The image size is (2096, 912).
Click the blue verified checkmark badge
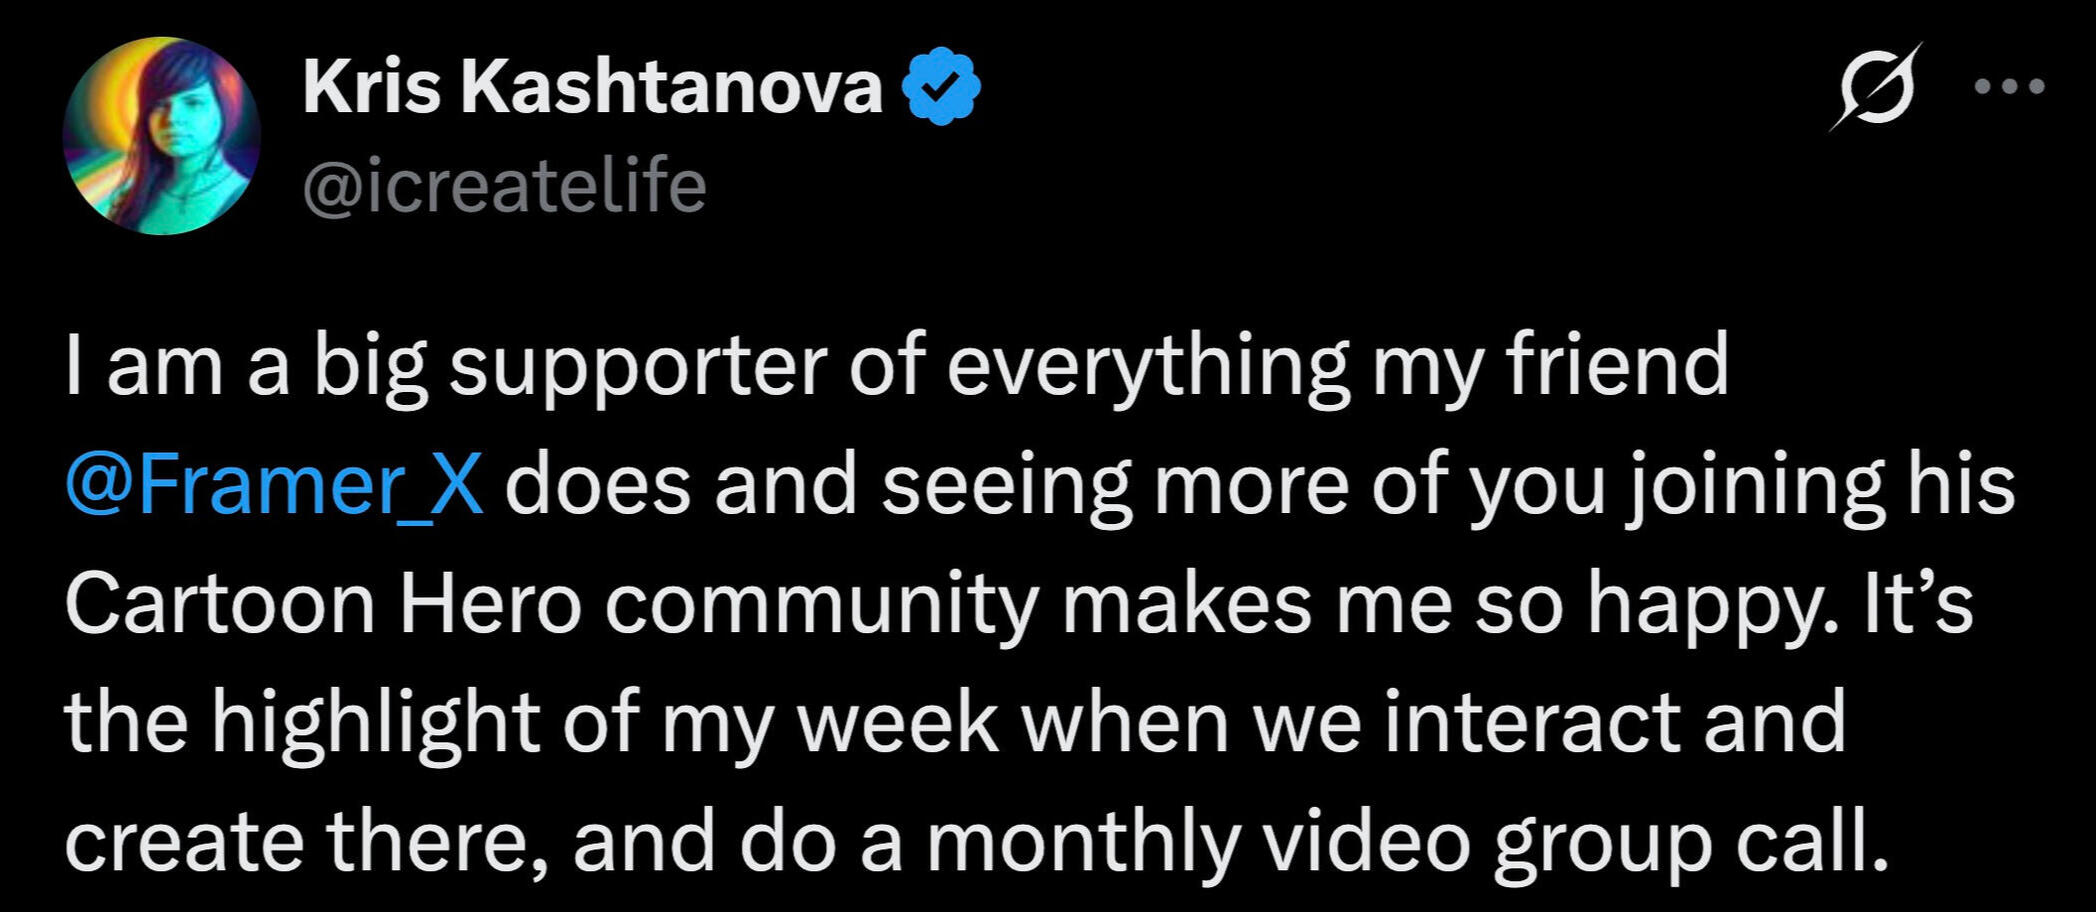click(941, 86)
